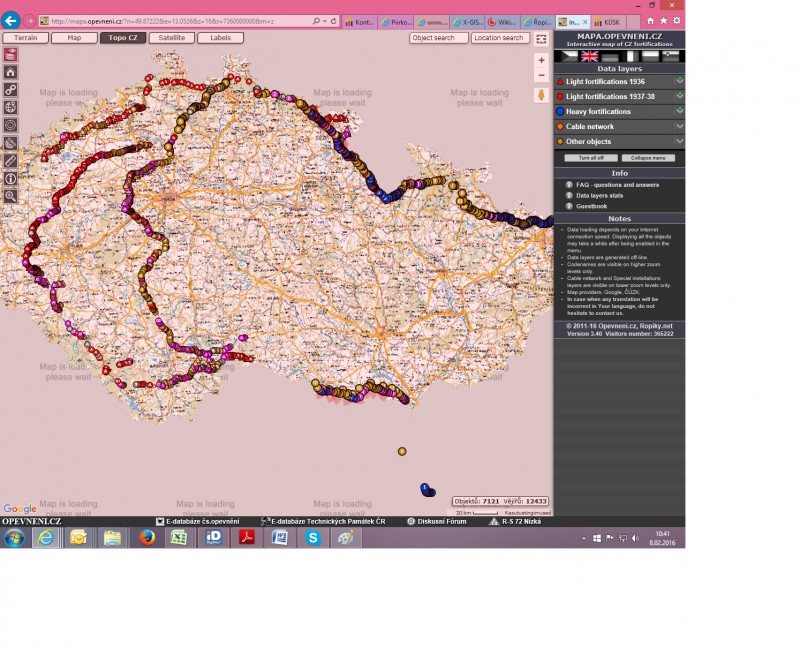Open the info icon in left toolbar
This screenshot has width=800, height=648.
click(x=10, y=179)
